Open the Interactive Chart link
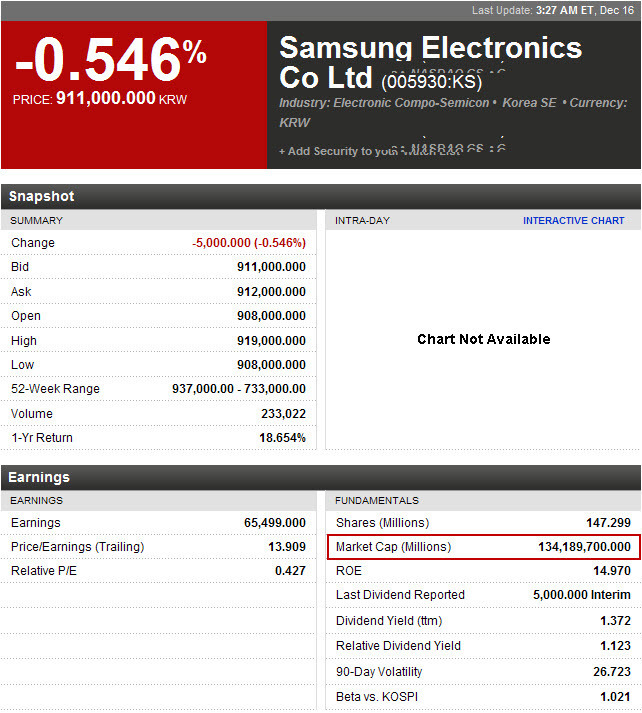The image size is (642, 713). pos(573,221)
